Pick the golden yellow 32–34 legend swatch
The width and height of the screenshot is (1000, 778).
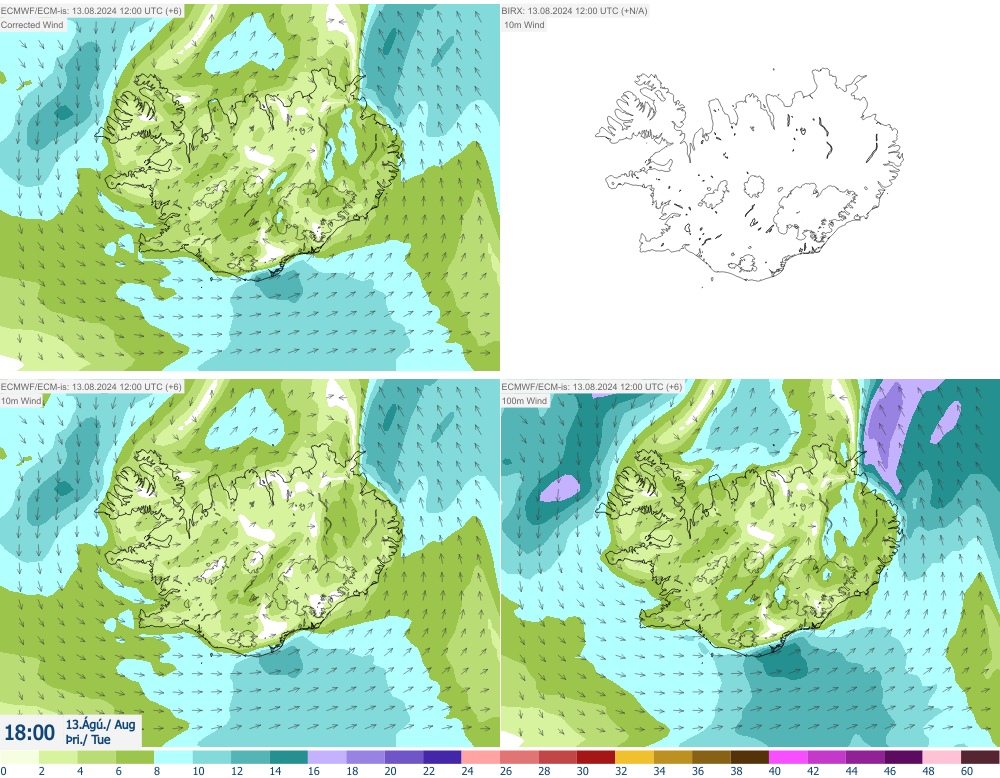pos(635,757)
